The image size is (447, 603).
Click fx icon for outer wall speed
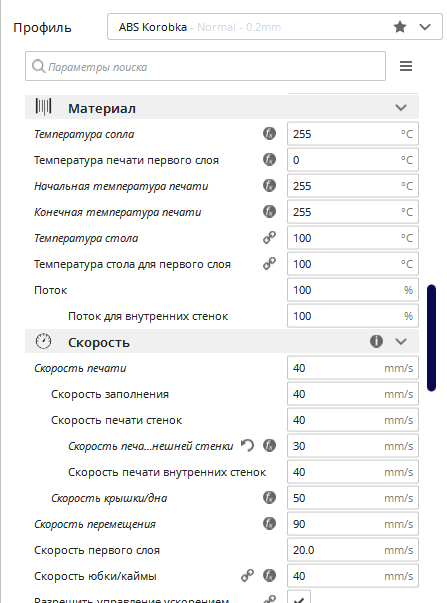269,445
